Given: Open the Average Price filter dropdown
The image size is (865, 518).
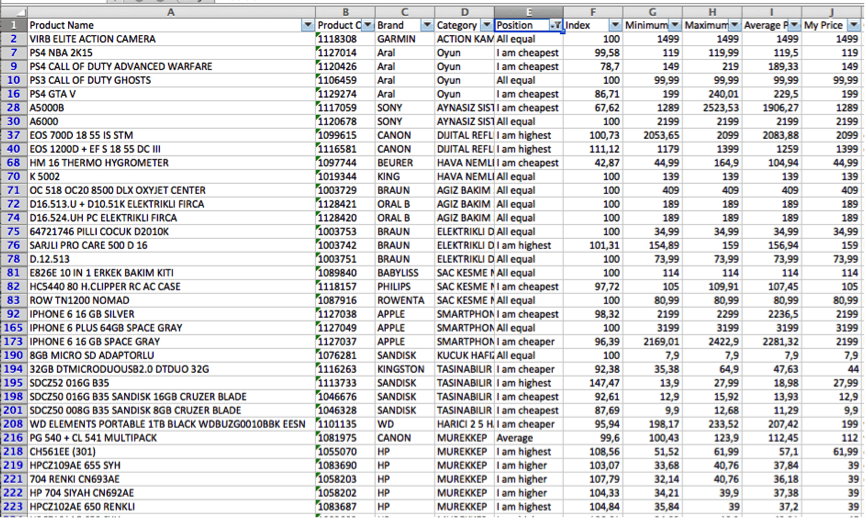Looking at the screenshot, I should point(795,25).
